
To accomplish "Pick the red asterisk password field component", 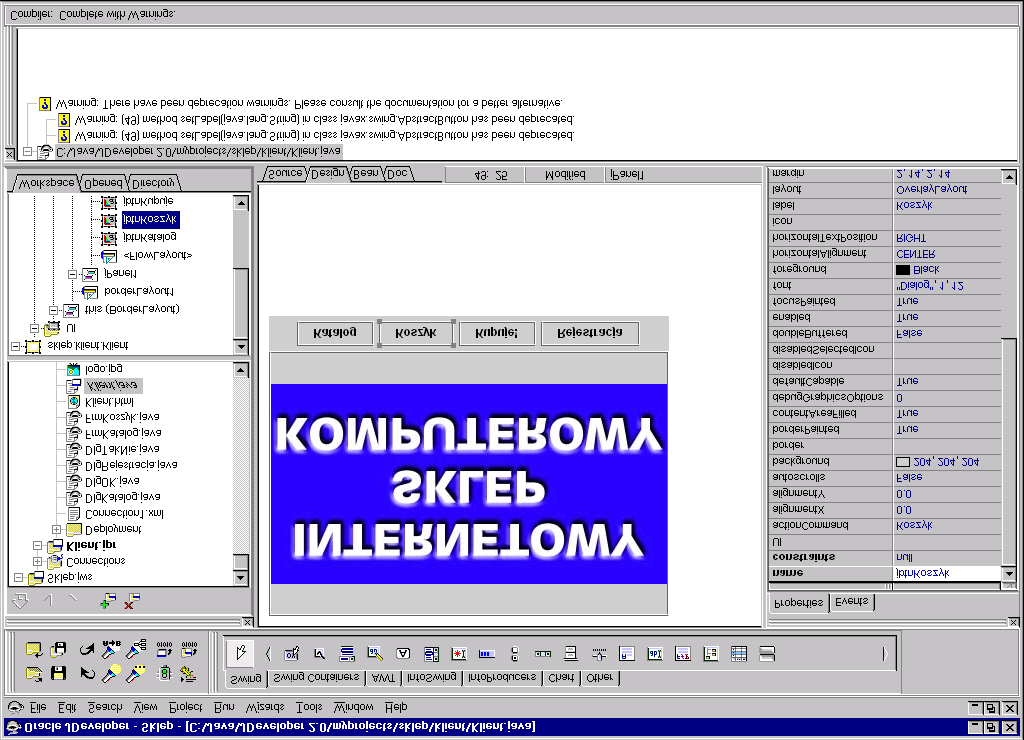I will click(x=459, y=653).
